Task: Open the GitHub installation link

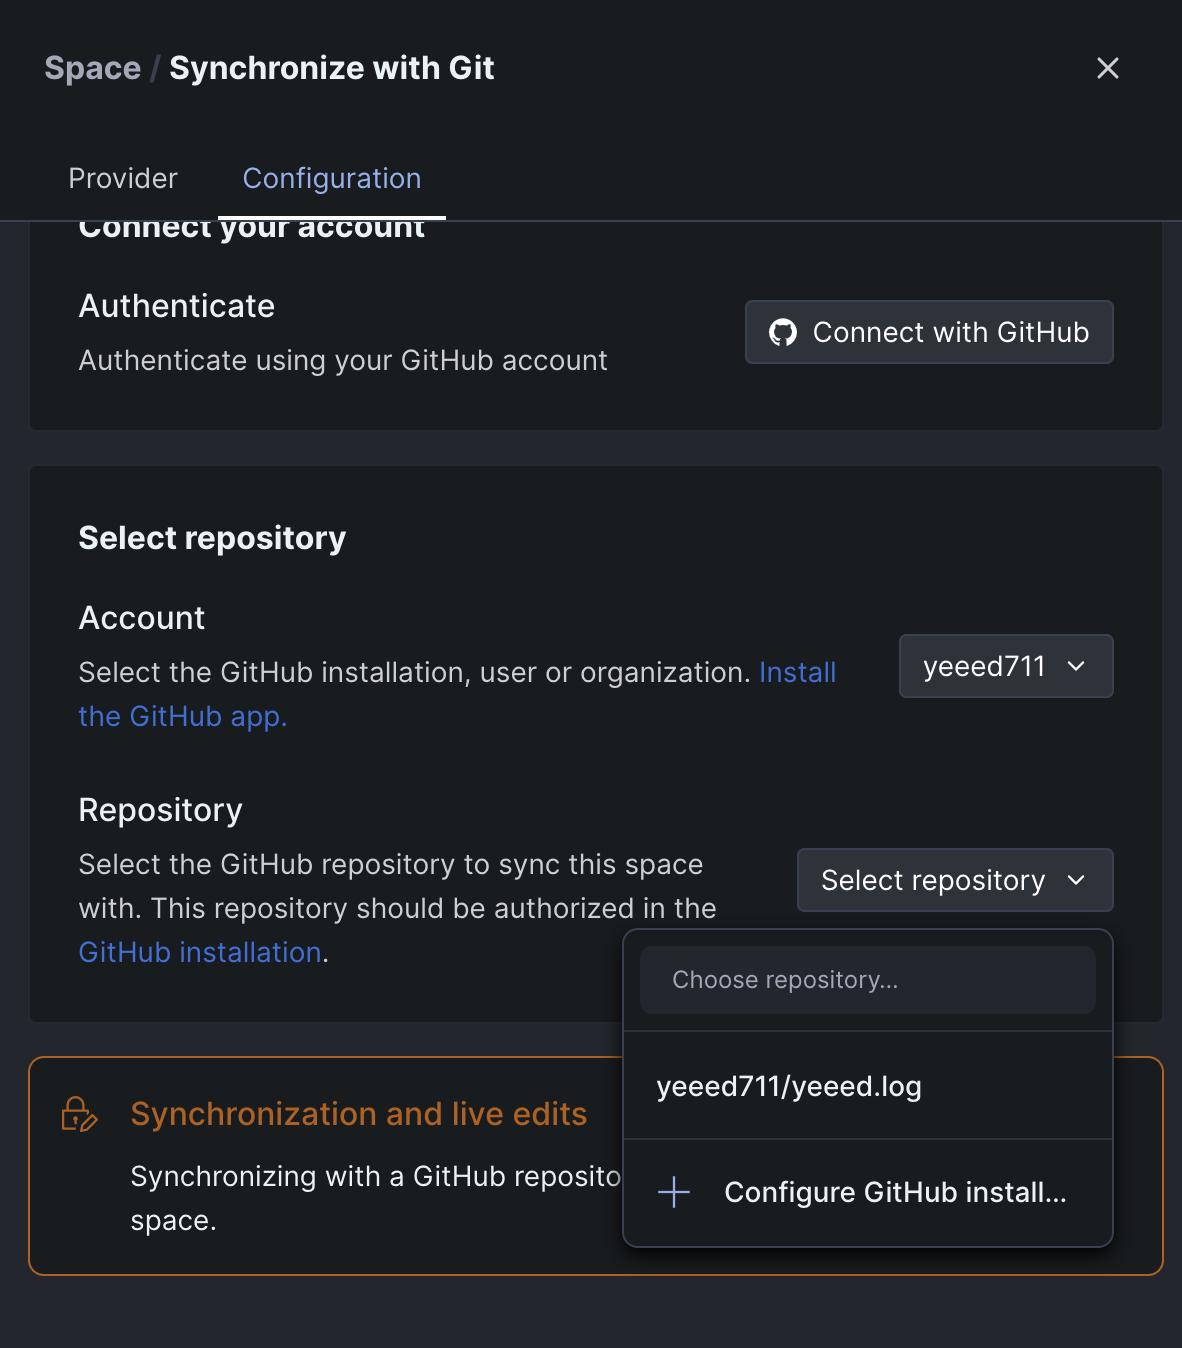Action: pyautogui.click(x=200, y=952)
